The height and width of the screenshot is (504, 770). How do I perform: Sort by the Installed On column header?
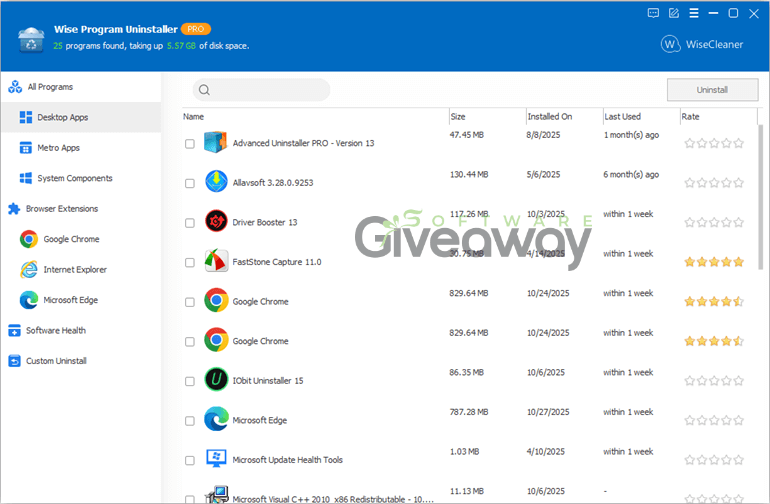564,116
